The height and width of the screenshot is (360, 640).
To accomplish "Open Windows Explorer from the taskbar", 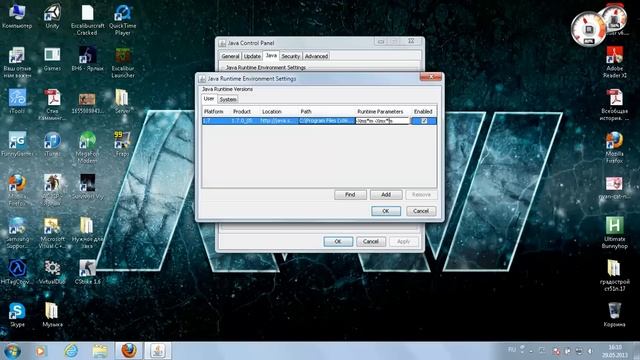I will [100, 351].
